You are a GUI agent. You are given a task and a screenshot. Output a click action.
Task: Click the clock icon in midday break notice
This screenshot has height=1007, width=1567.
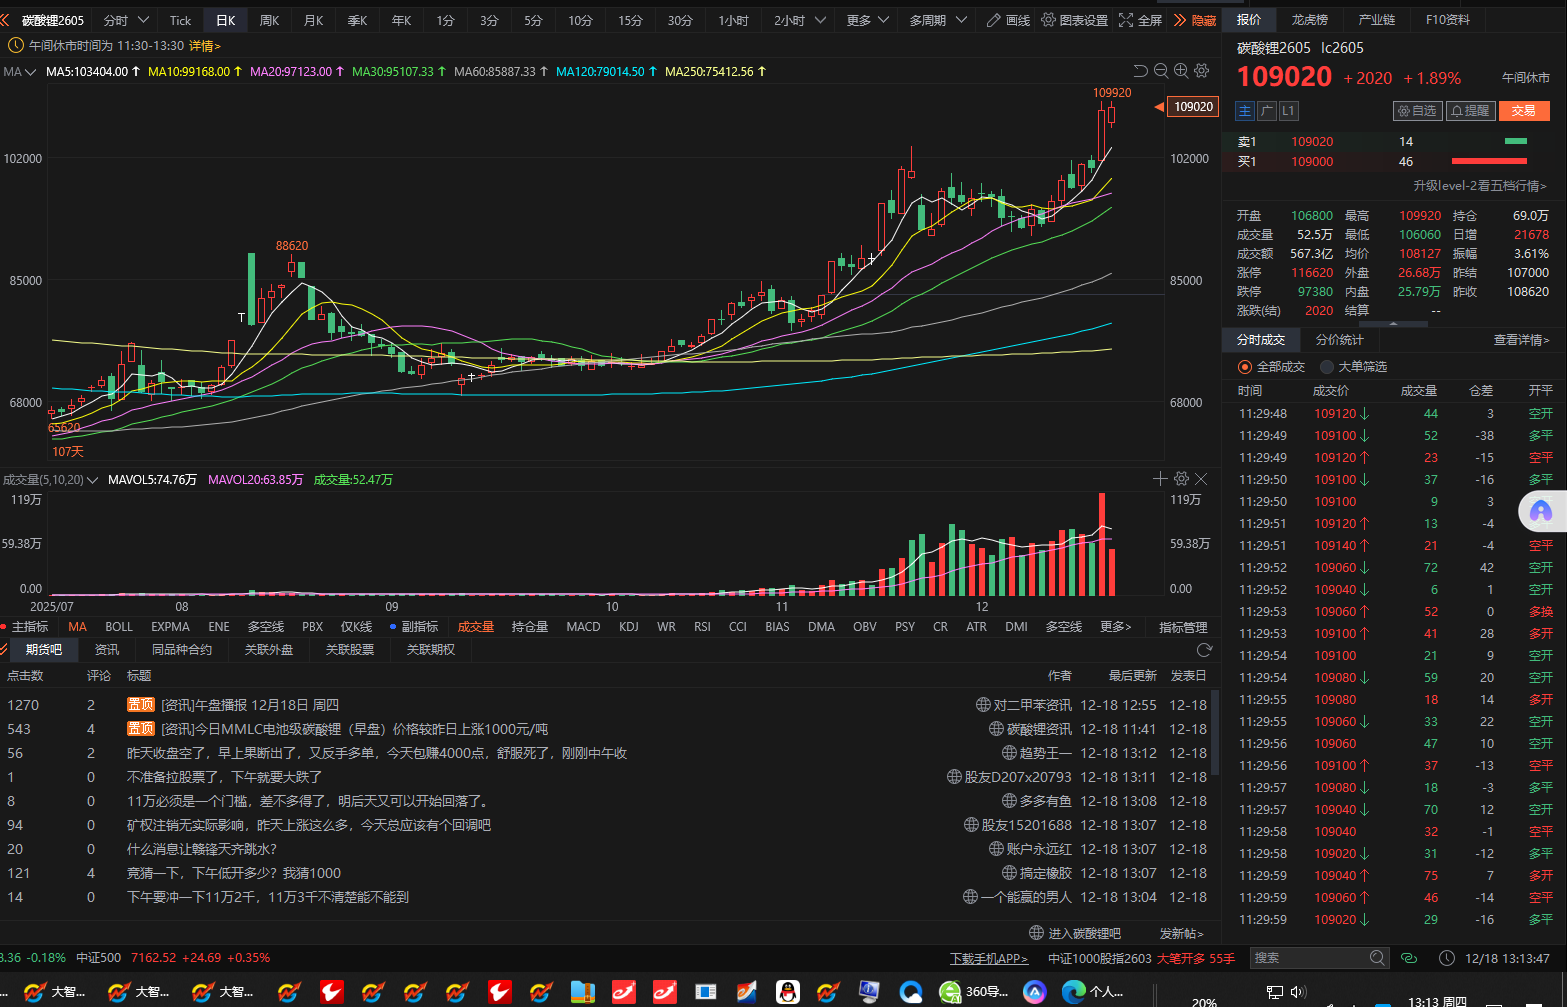(16, 46)
